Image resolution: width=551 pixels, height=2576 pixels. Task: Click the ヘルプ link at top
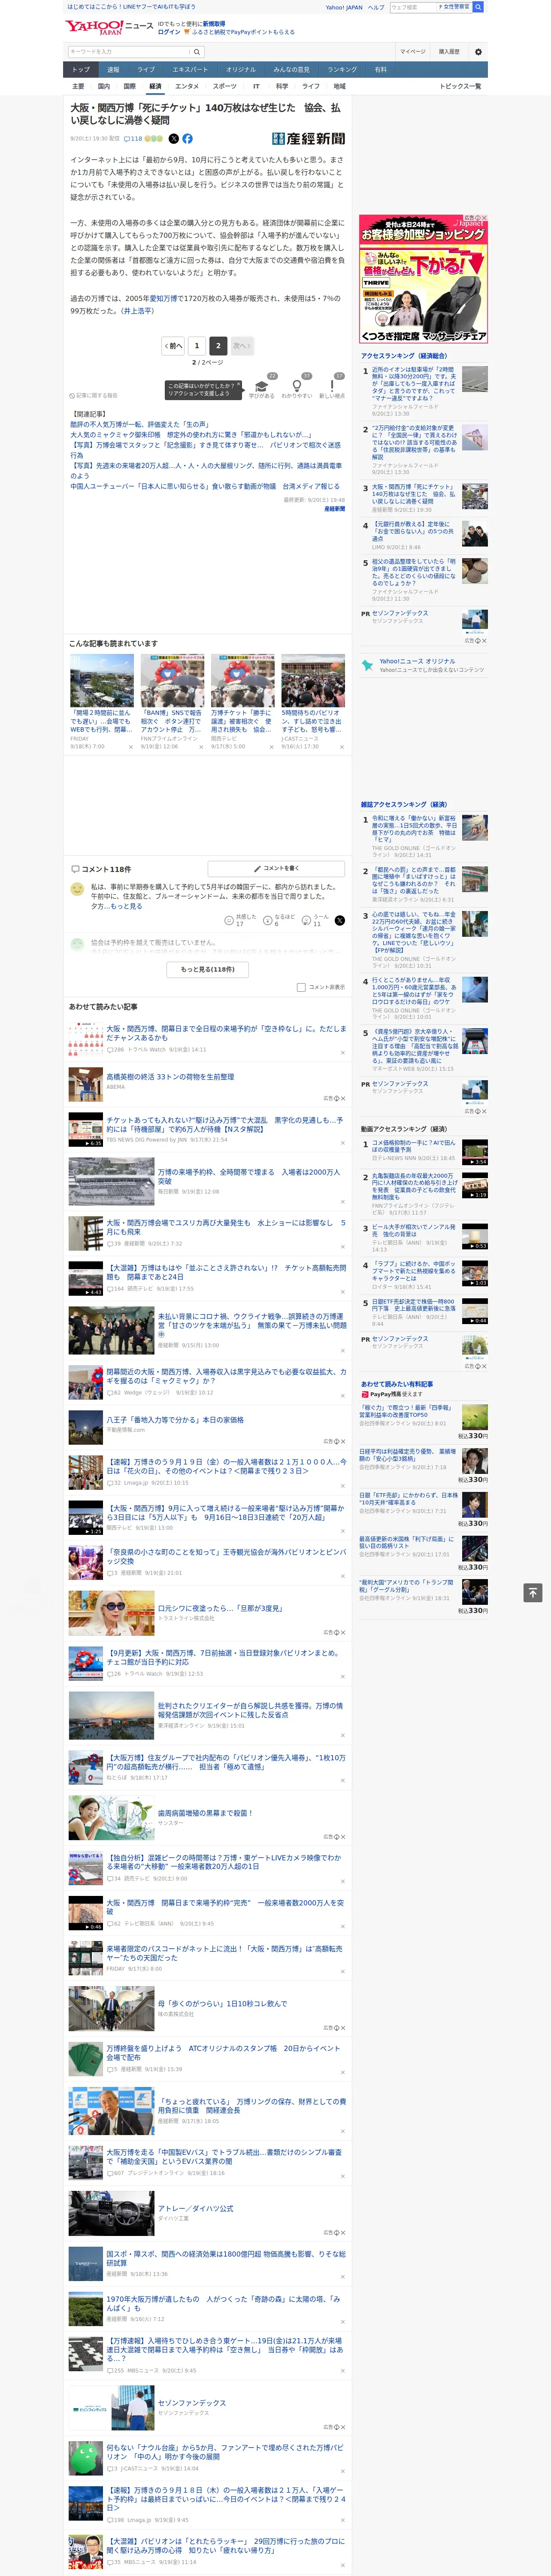click(x=376, y=7)
